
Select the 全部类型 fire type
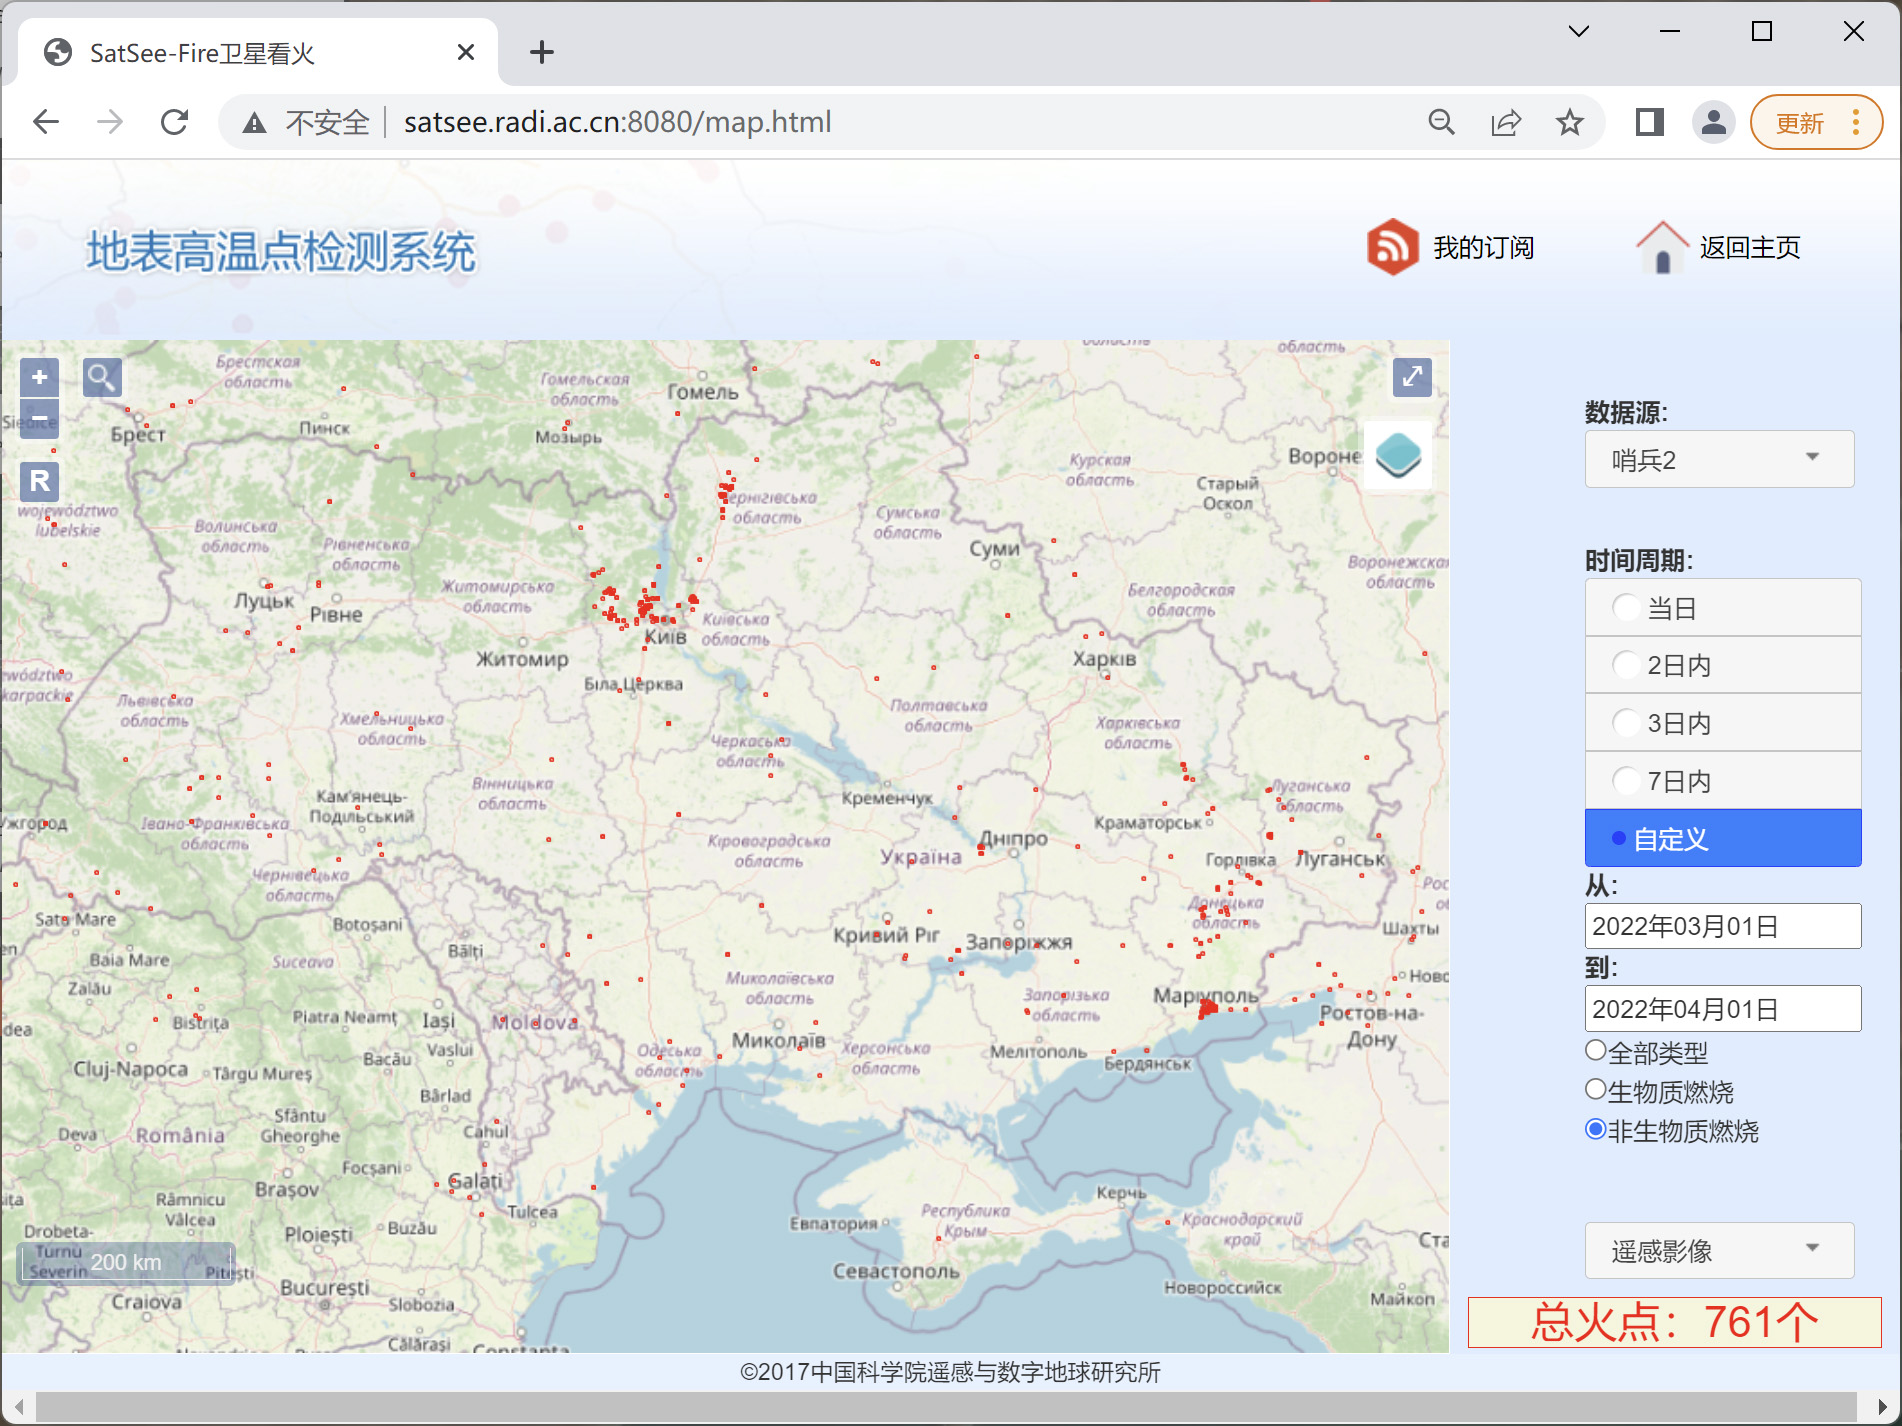[1596, 1051]
